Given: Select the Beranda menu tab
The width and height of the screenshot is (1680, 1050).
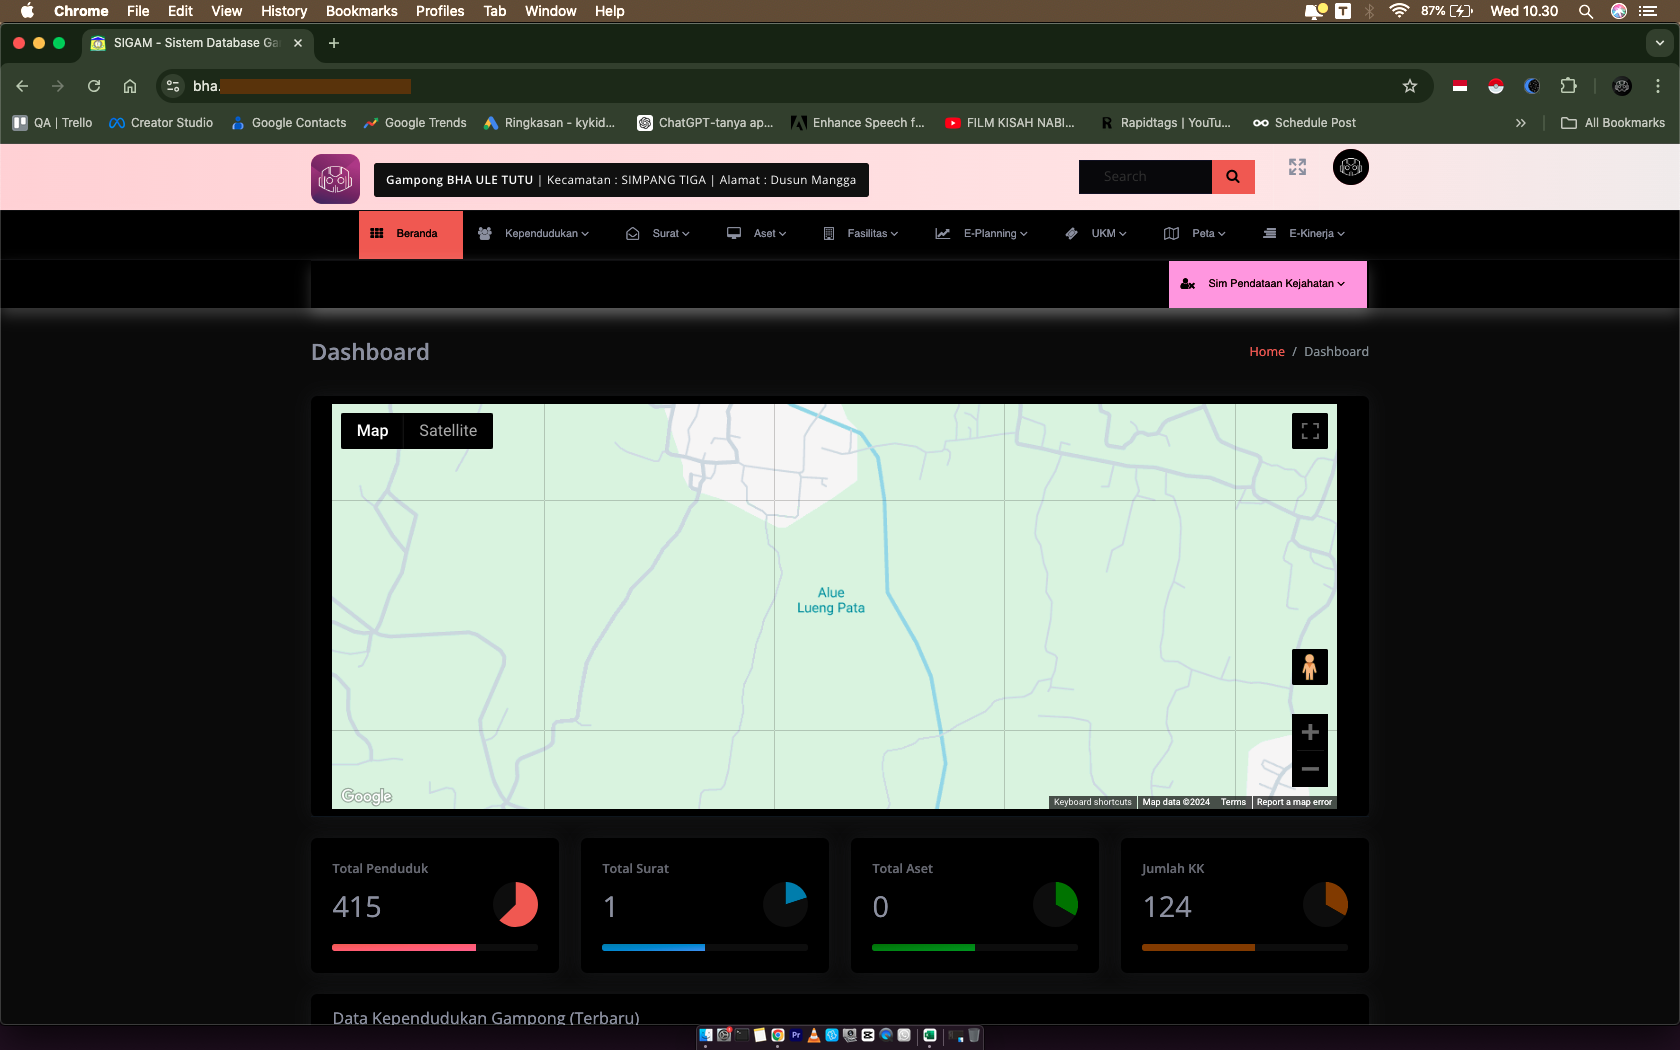Looking at the screenshot, I should 411,234.
